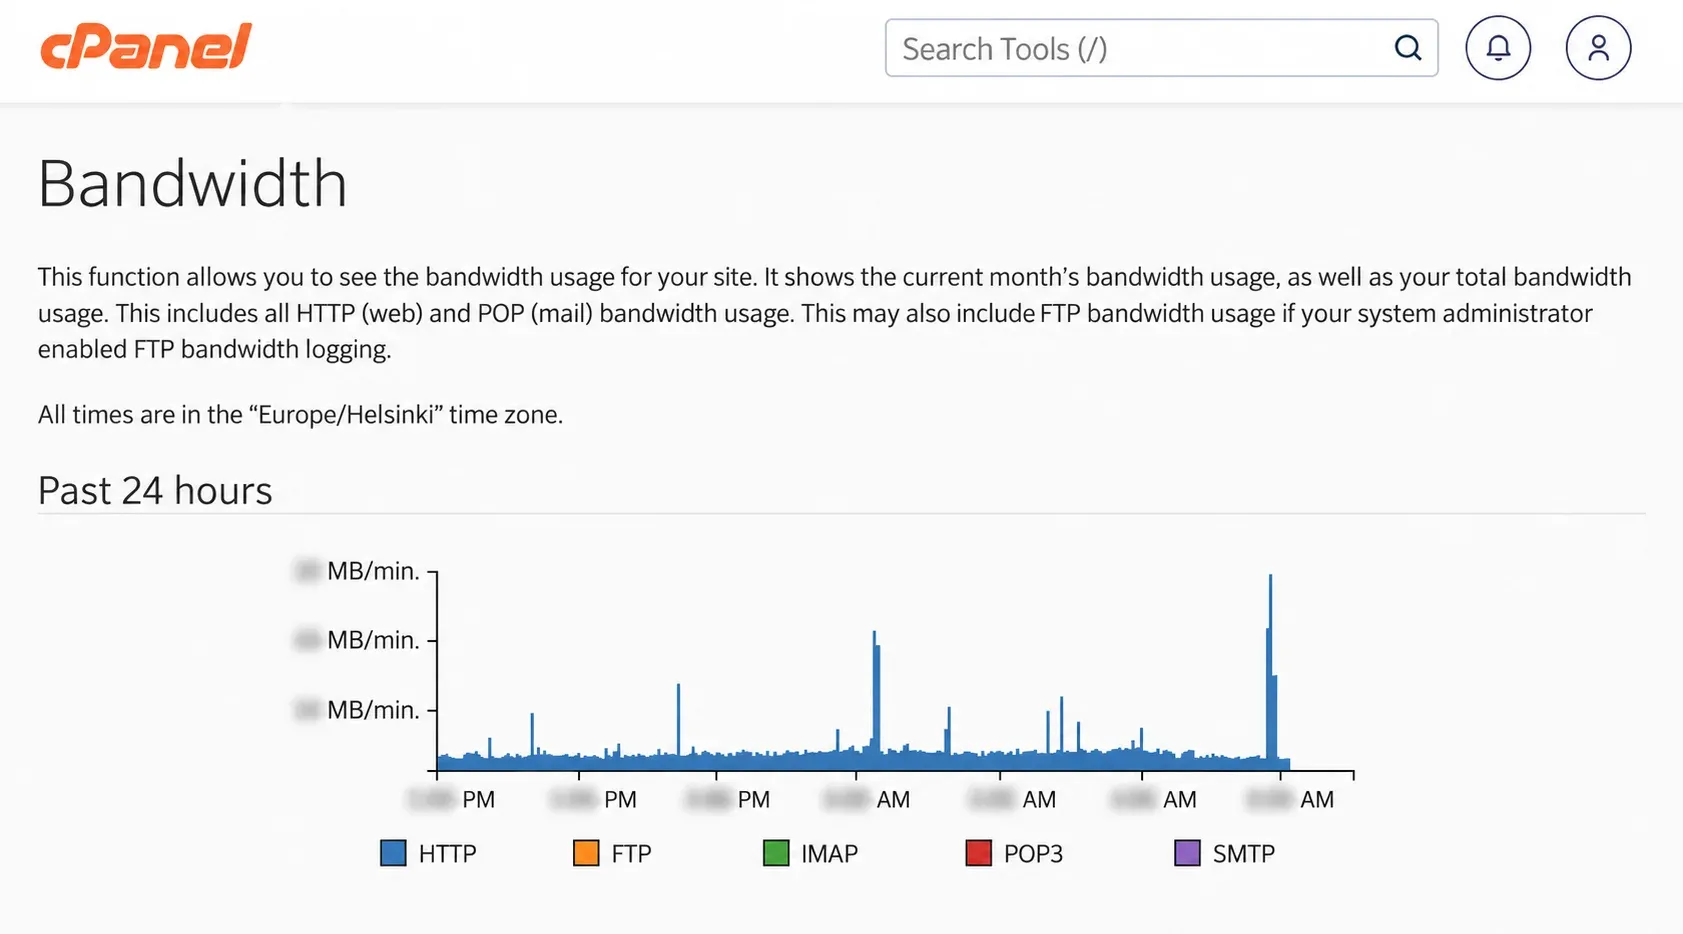Click the Europe/Helsinki time zone note

pyautogui.click(x=300, y=415)
